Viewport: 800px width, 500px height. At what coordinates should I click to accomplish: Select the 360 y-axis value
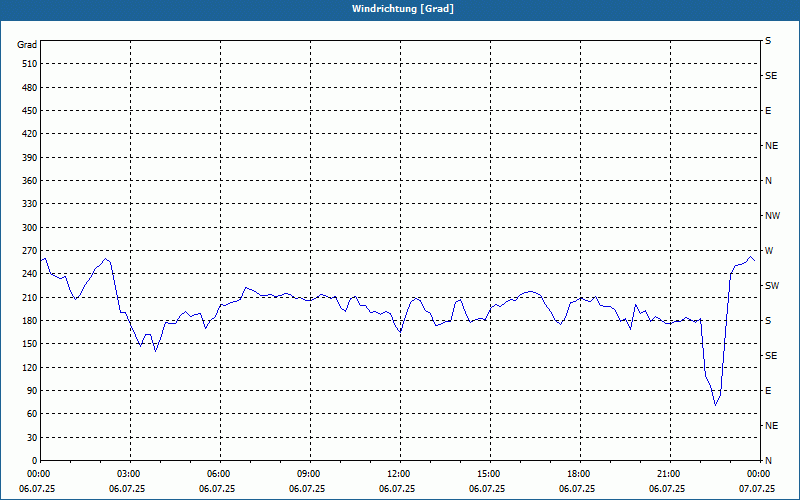(x=30, y=181)
